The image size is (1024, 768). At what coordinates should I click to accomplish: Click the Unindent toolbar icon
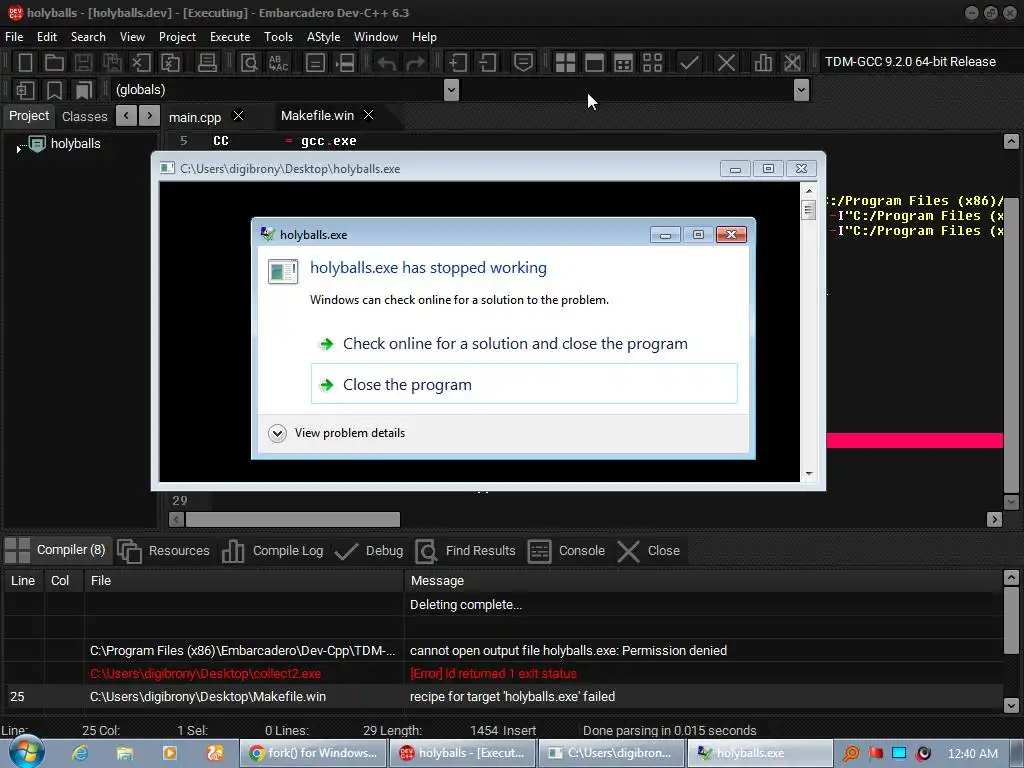487,63
